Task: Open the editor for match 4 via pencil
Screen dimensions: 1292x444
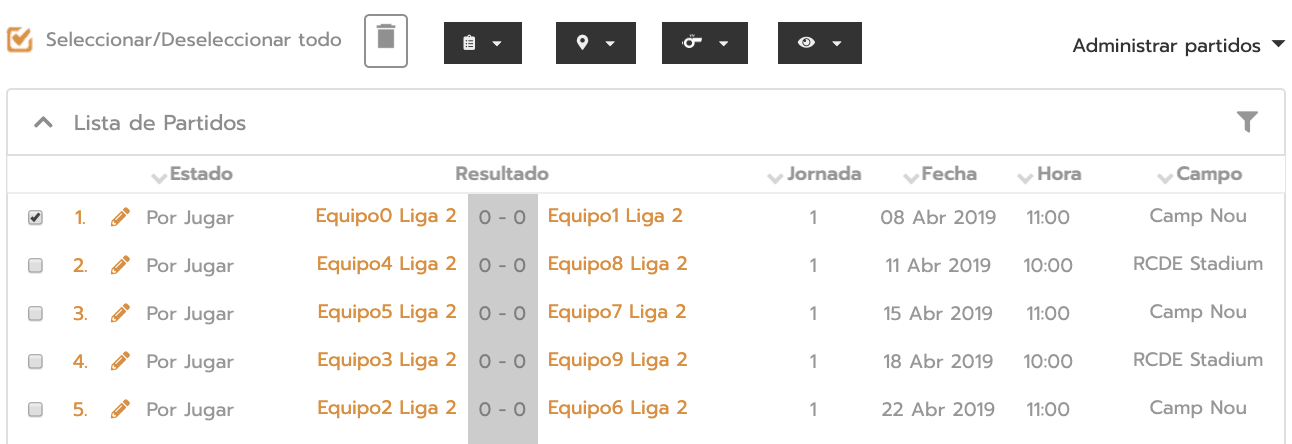Action: pyautogui.click(x=120, y=361)
